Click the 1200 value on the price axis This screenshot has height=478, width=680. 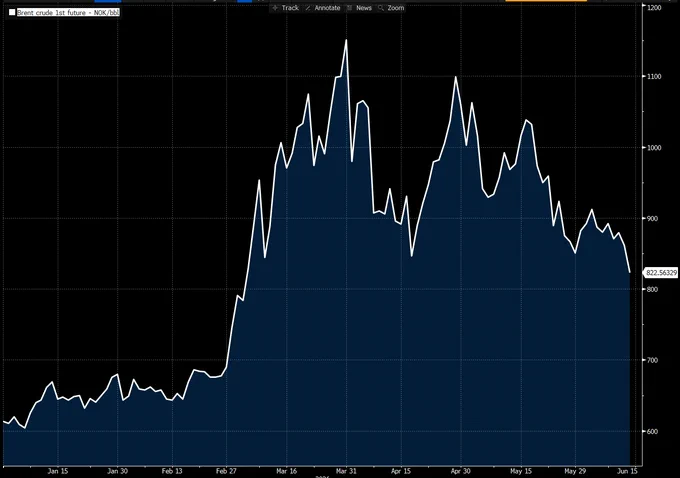654,7
